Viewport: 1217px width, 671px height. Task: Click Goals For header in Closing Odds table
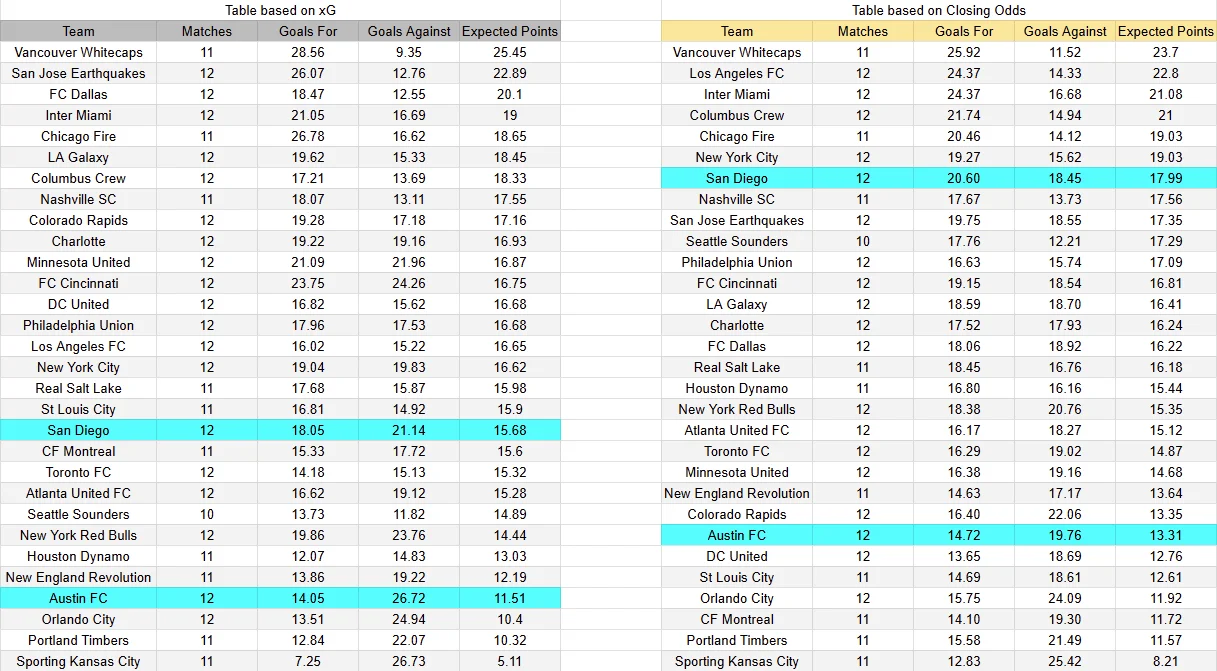pyautogui.click(x=964, y=31)
